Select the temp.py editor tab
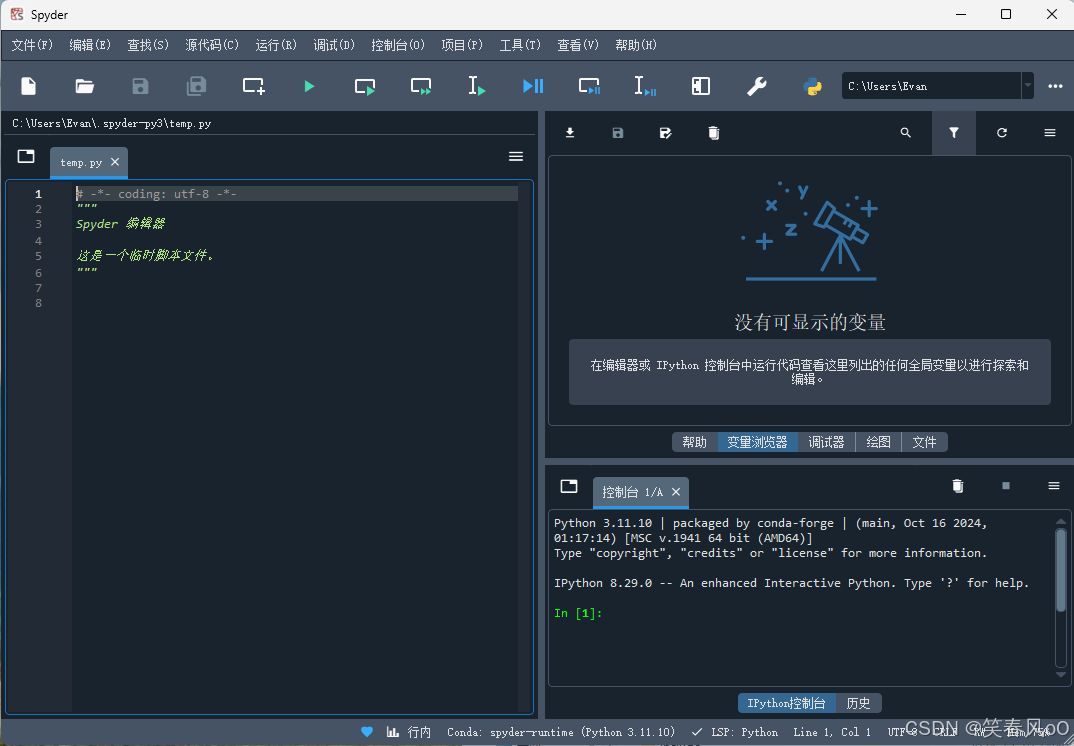1074x746 pixels. (x=81, y=162)
